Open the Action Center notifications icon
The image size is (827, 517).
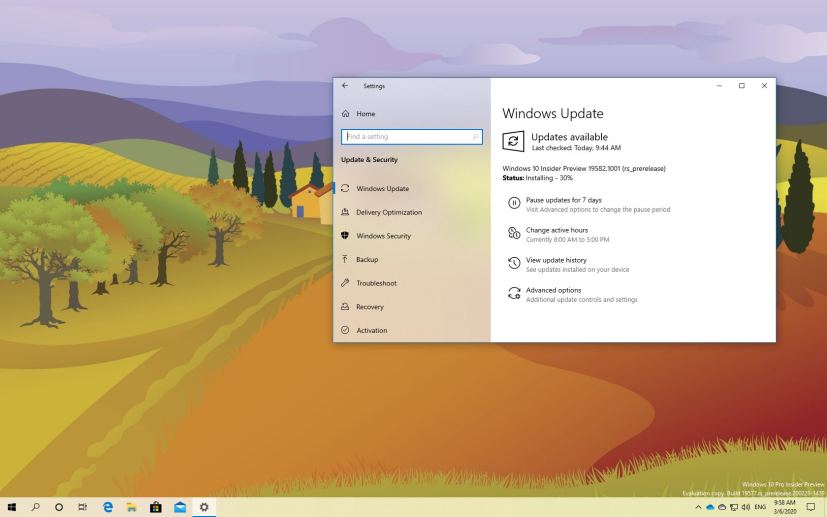tap(811, 508)
